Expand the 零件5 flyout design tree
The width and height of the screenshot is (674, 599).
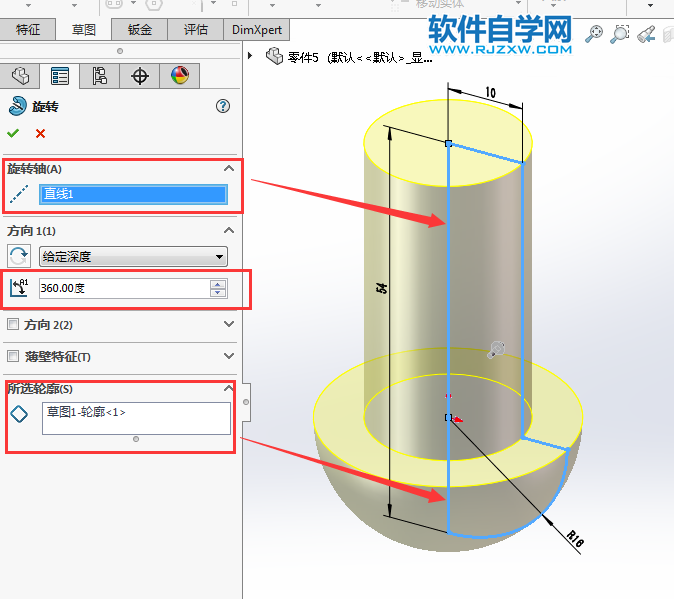(250, 56)
